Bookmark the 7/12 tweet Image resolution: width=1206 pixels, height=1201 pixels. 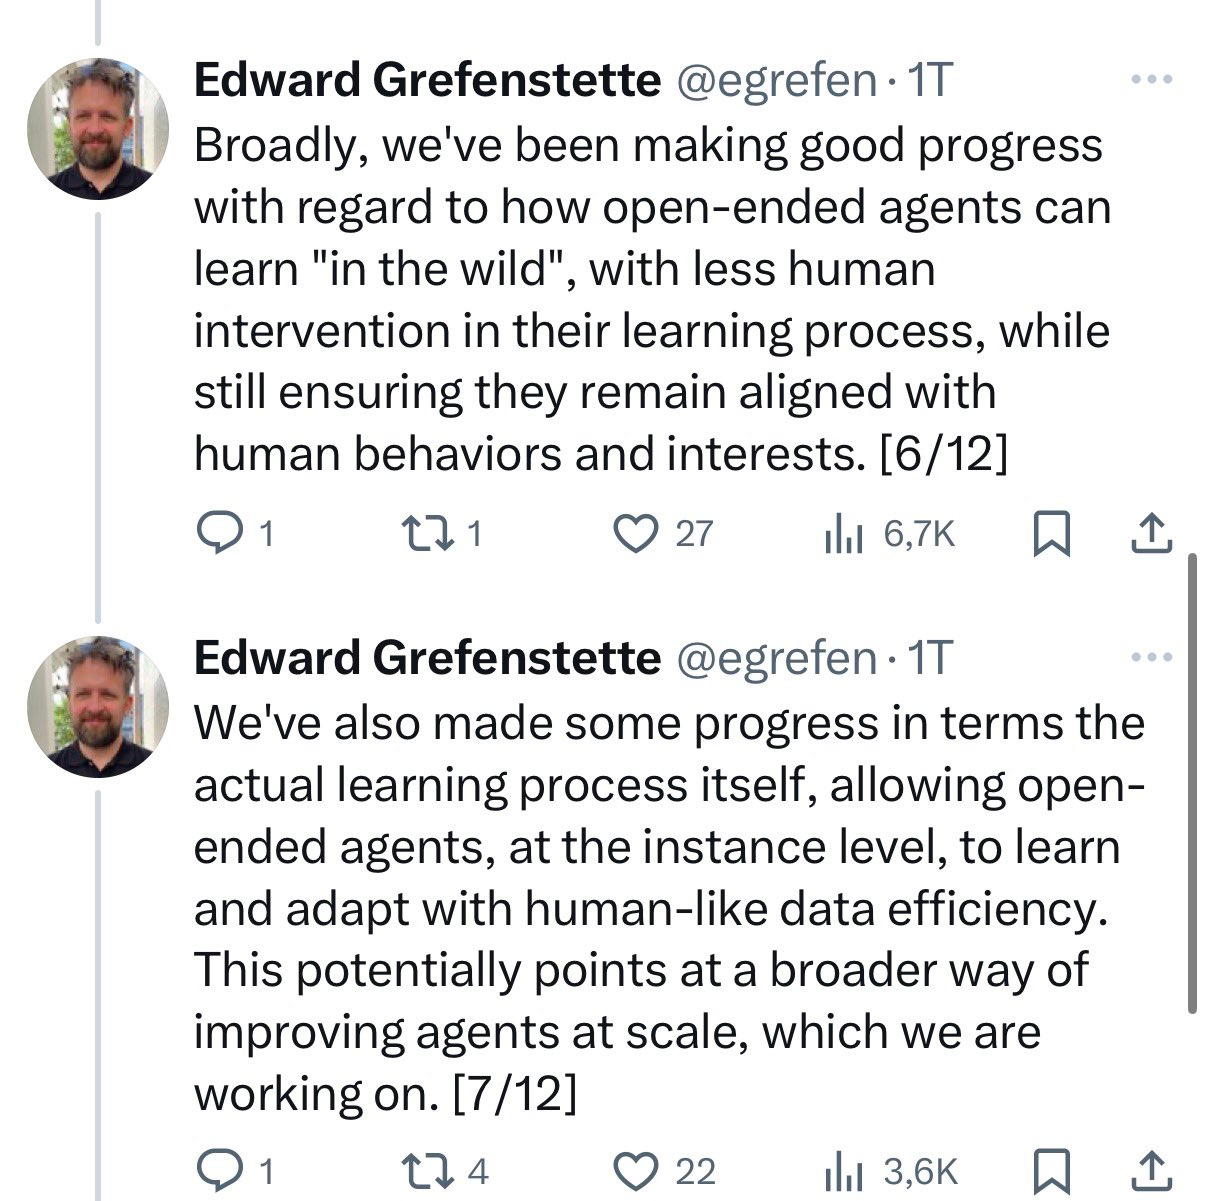coord(1049,1170)
